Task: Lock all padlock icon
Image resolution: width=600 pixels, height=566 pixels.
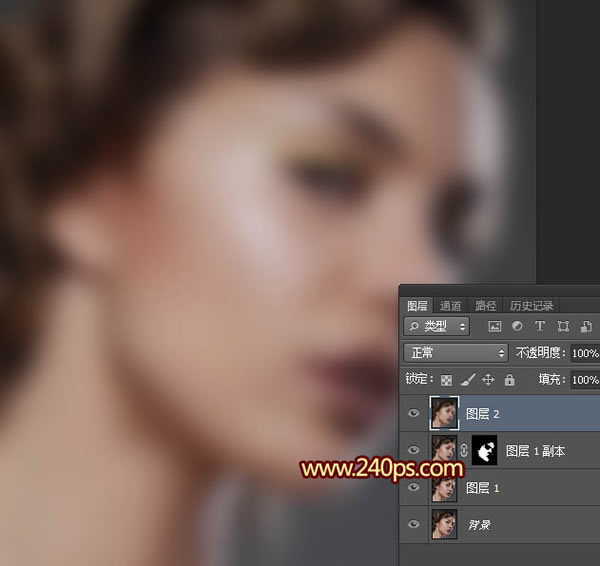Action: (x=509, y=380)
